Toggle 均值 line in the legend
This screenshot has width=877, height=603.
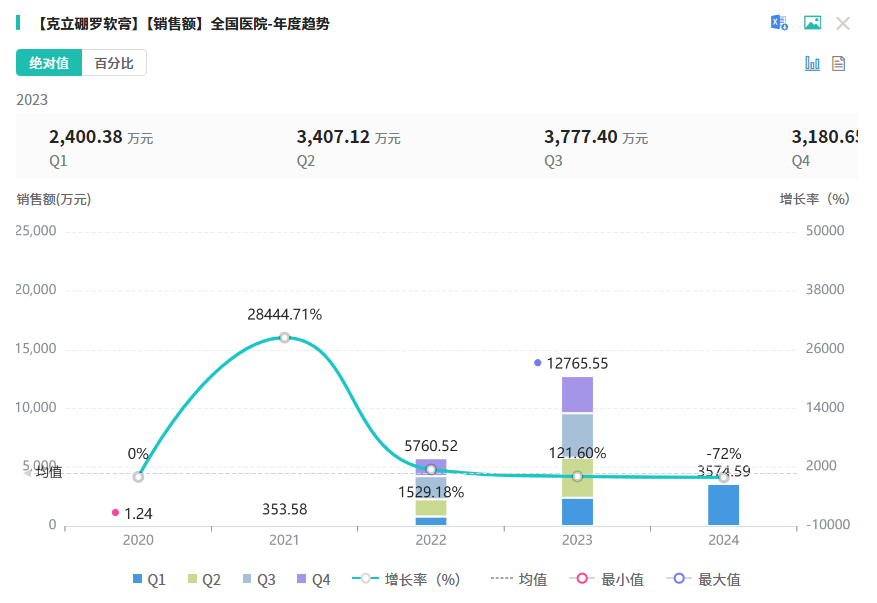click(518, 580)
